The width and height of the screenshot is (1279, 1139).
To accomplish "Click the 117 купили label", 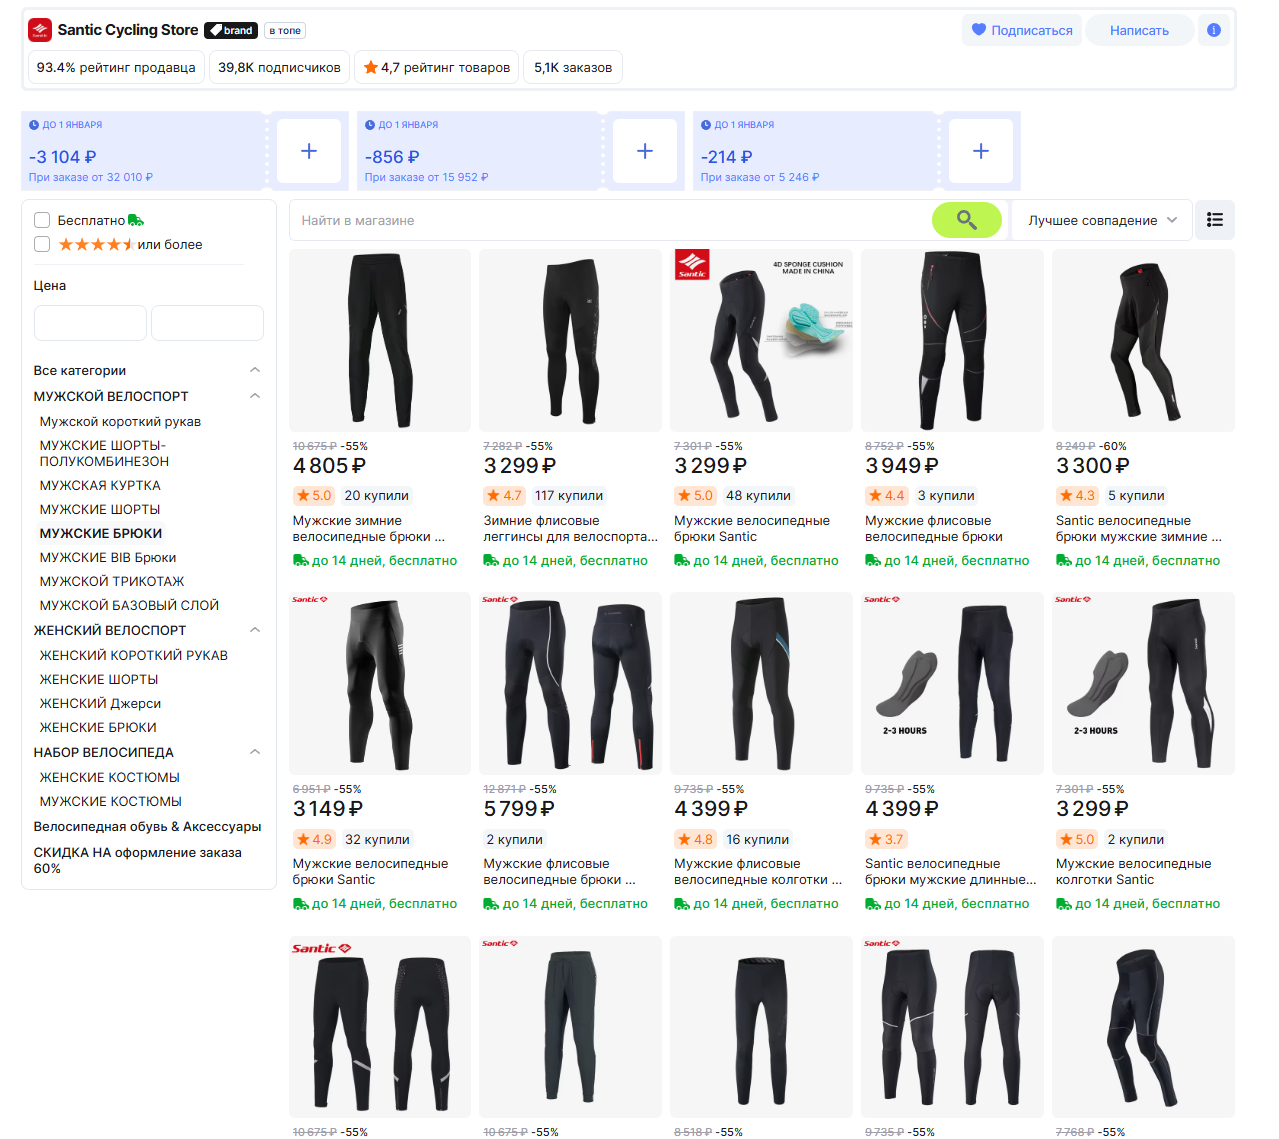I will coord(569,495).
